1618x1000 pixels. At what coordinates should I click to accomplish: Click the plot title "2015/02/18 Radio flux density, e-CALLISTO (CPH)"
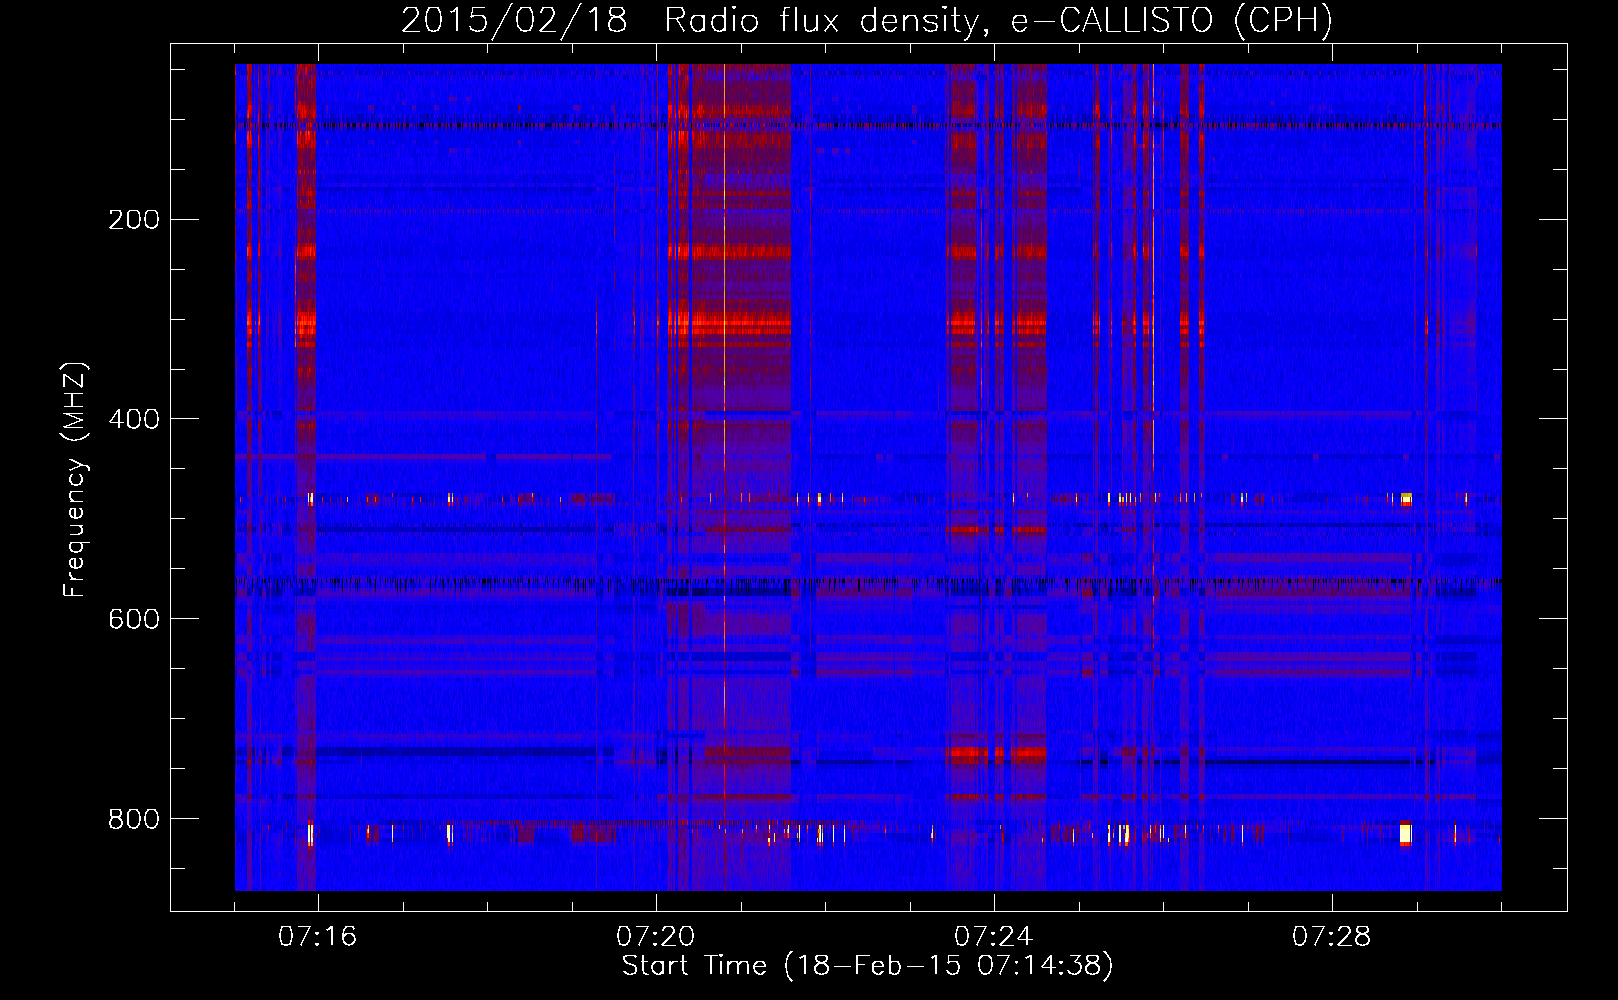click(x=867, y=21)
